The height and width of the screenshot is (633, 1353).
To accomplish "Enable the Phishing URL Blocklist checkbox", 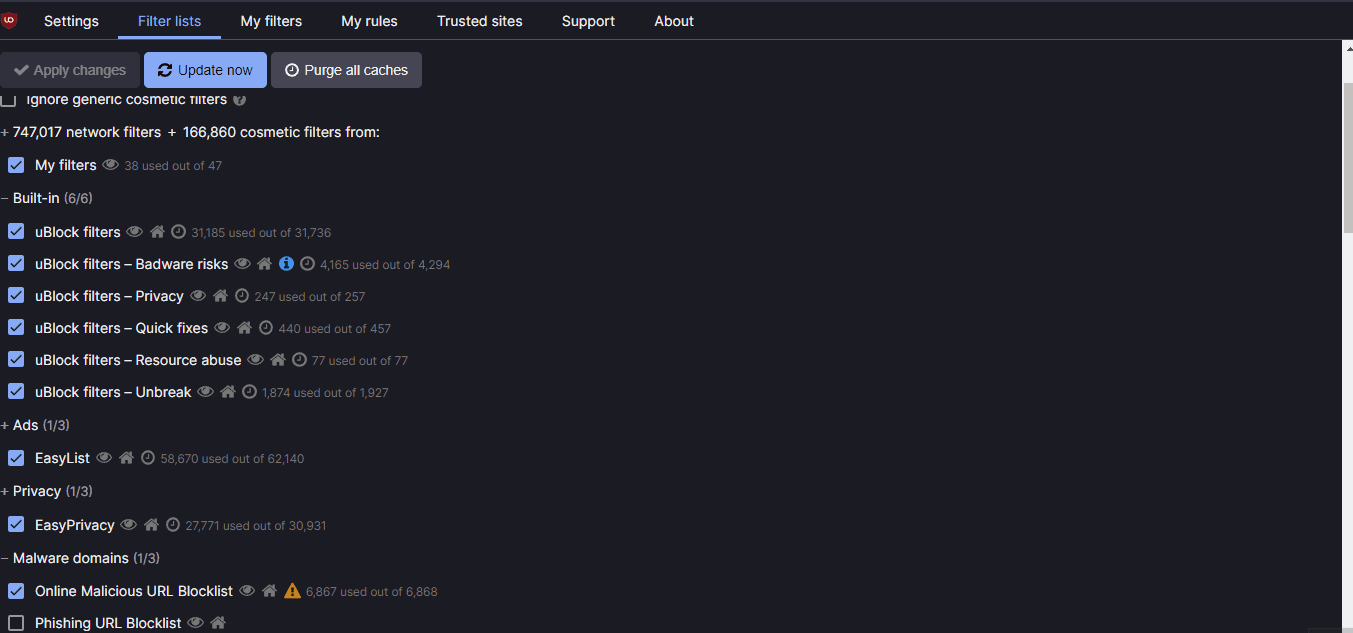I will (x=16, y=622).
